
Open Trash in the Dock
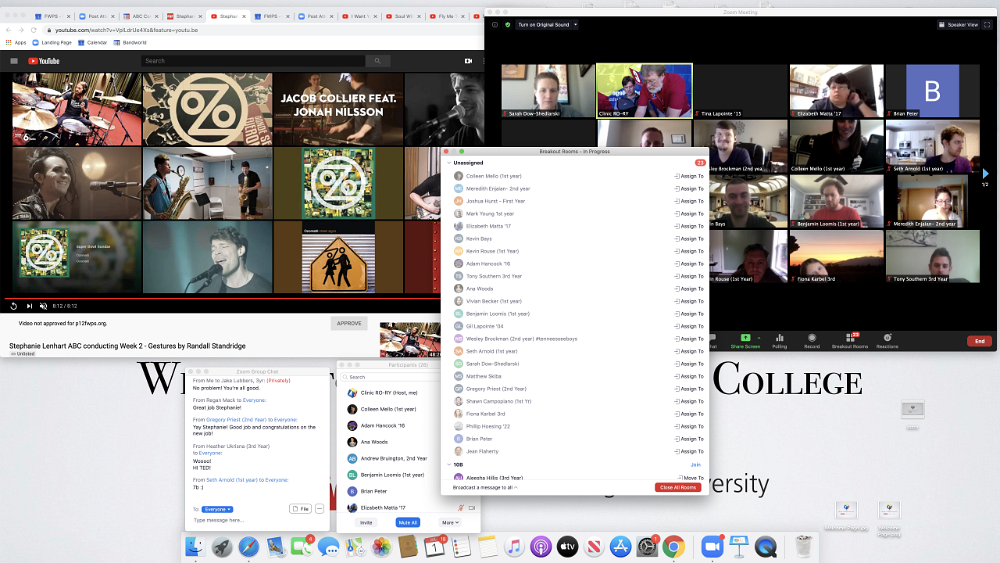point(804,546)
